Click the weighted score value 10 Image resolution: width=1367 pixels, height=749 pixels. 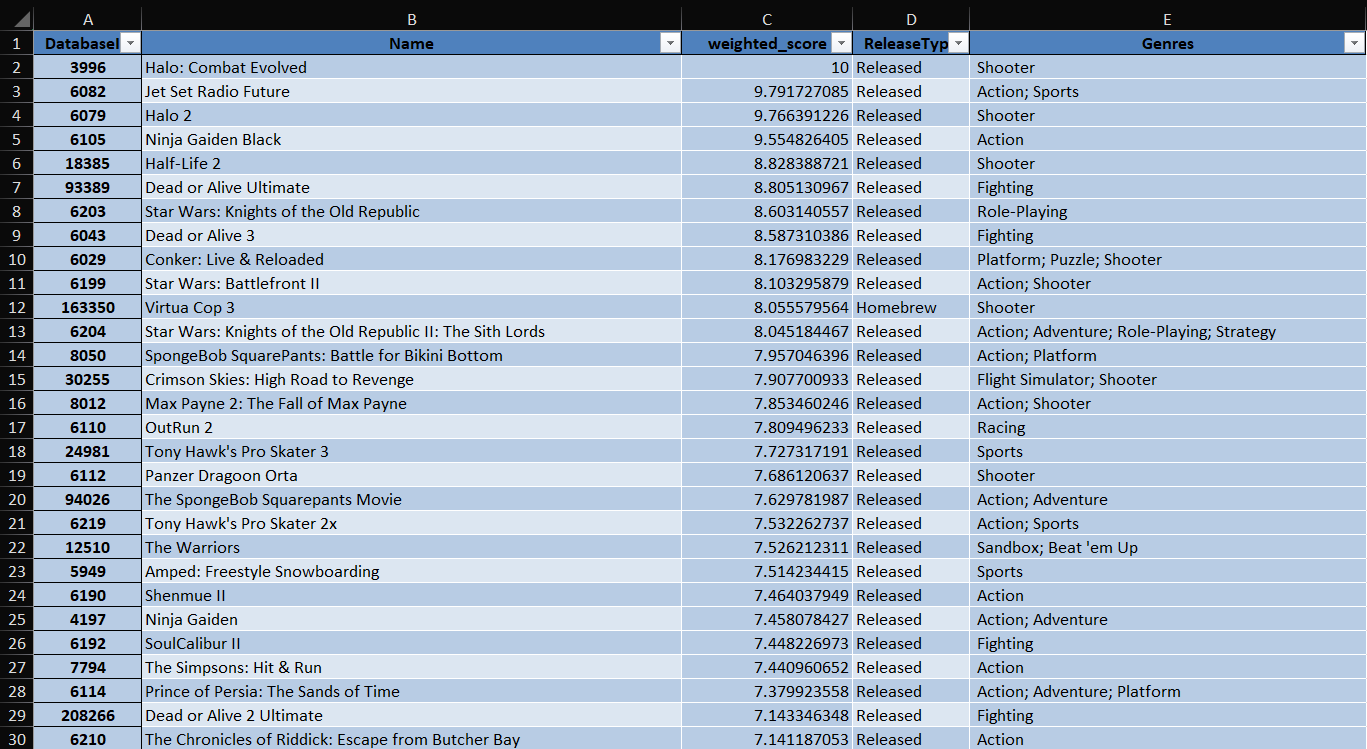[767, 67]
